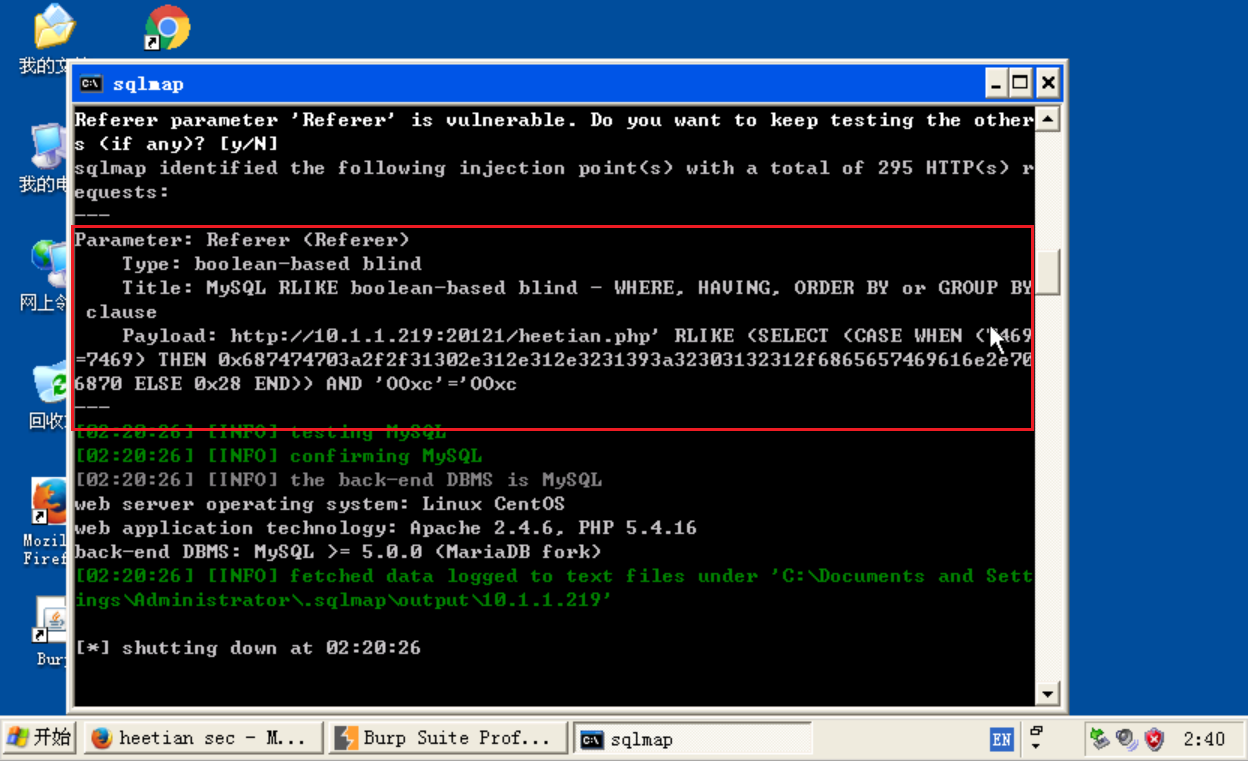Minimize the sqlmap console window

click(x=997, y=83)
